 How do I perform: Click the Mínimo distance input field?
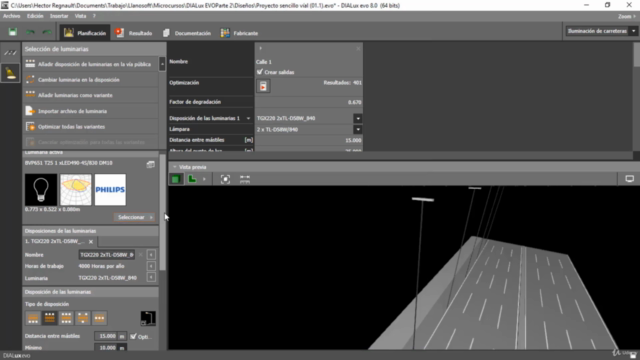tap(106, 348)
